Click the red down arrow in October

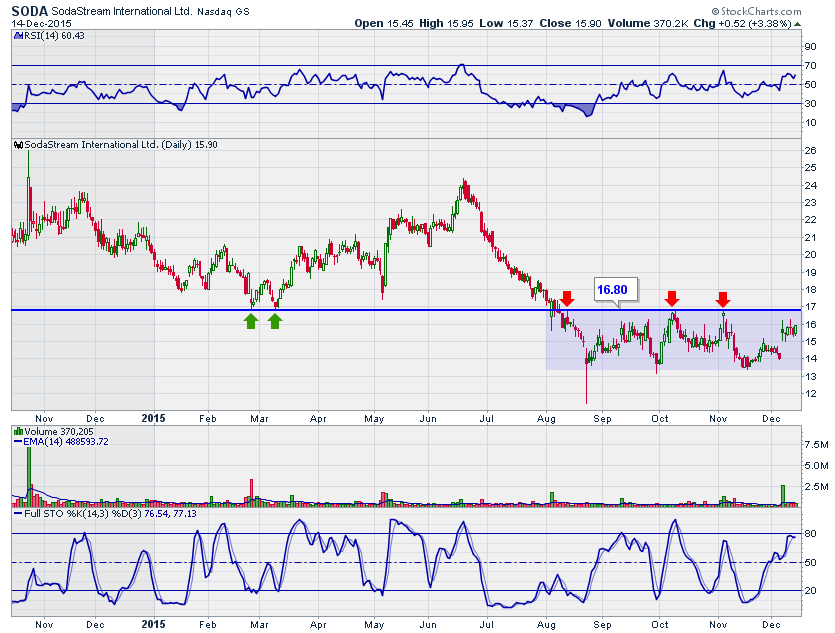(672, 298)
